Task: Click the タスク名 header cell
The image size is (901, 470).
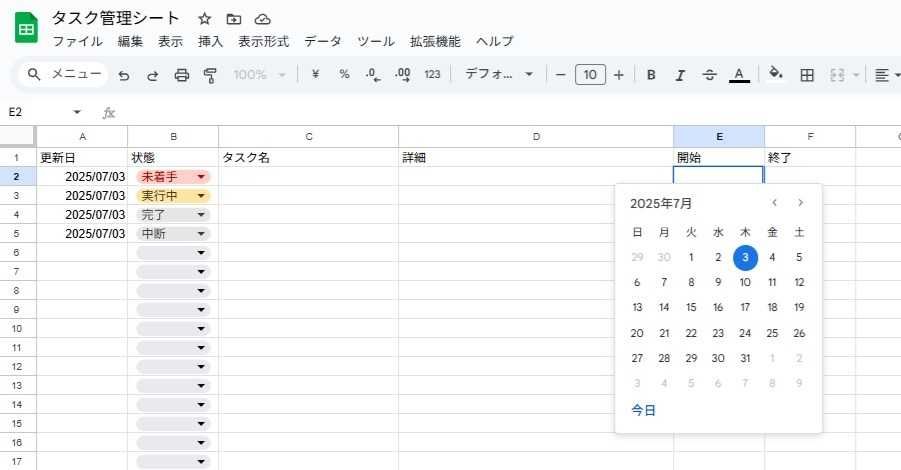Action: [309, 157]
